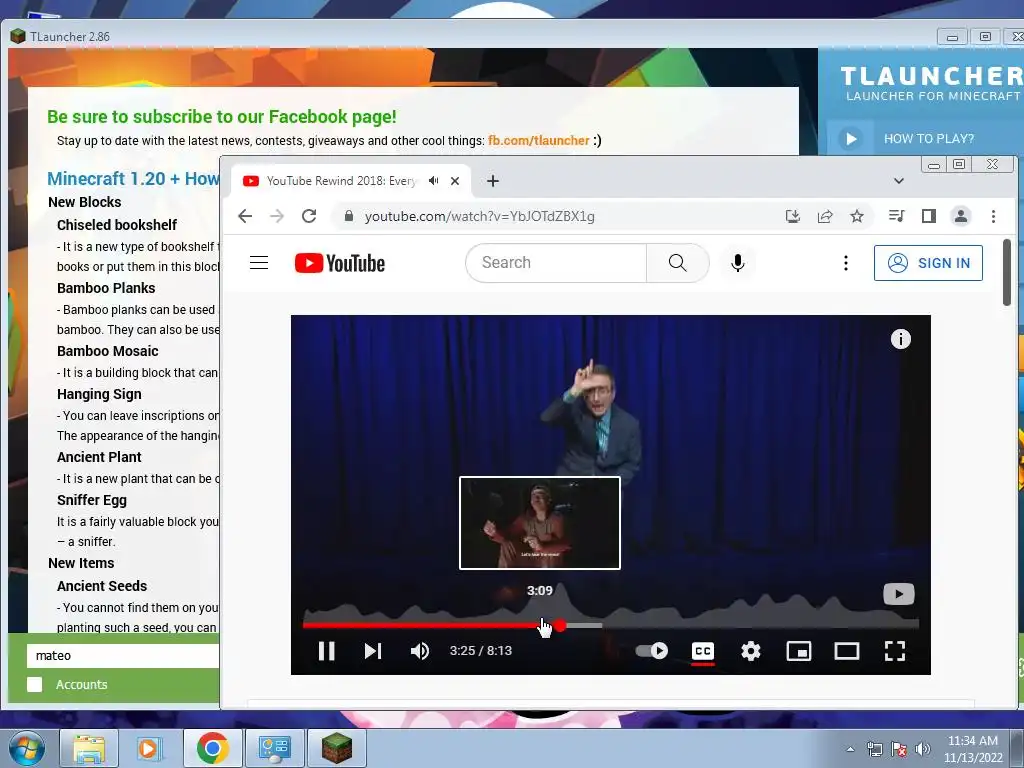Open Windows Explorer from taskbar
Viewport: 1024px width, 768px height.
tap(89, 748)
